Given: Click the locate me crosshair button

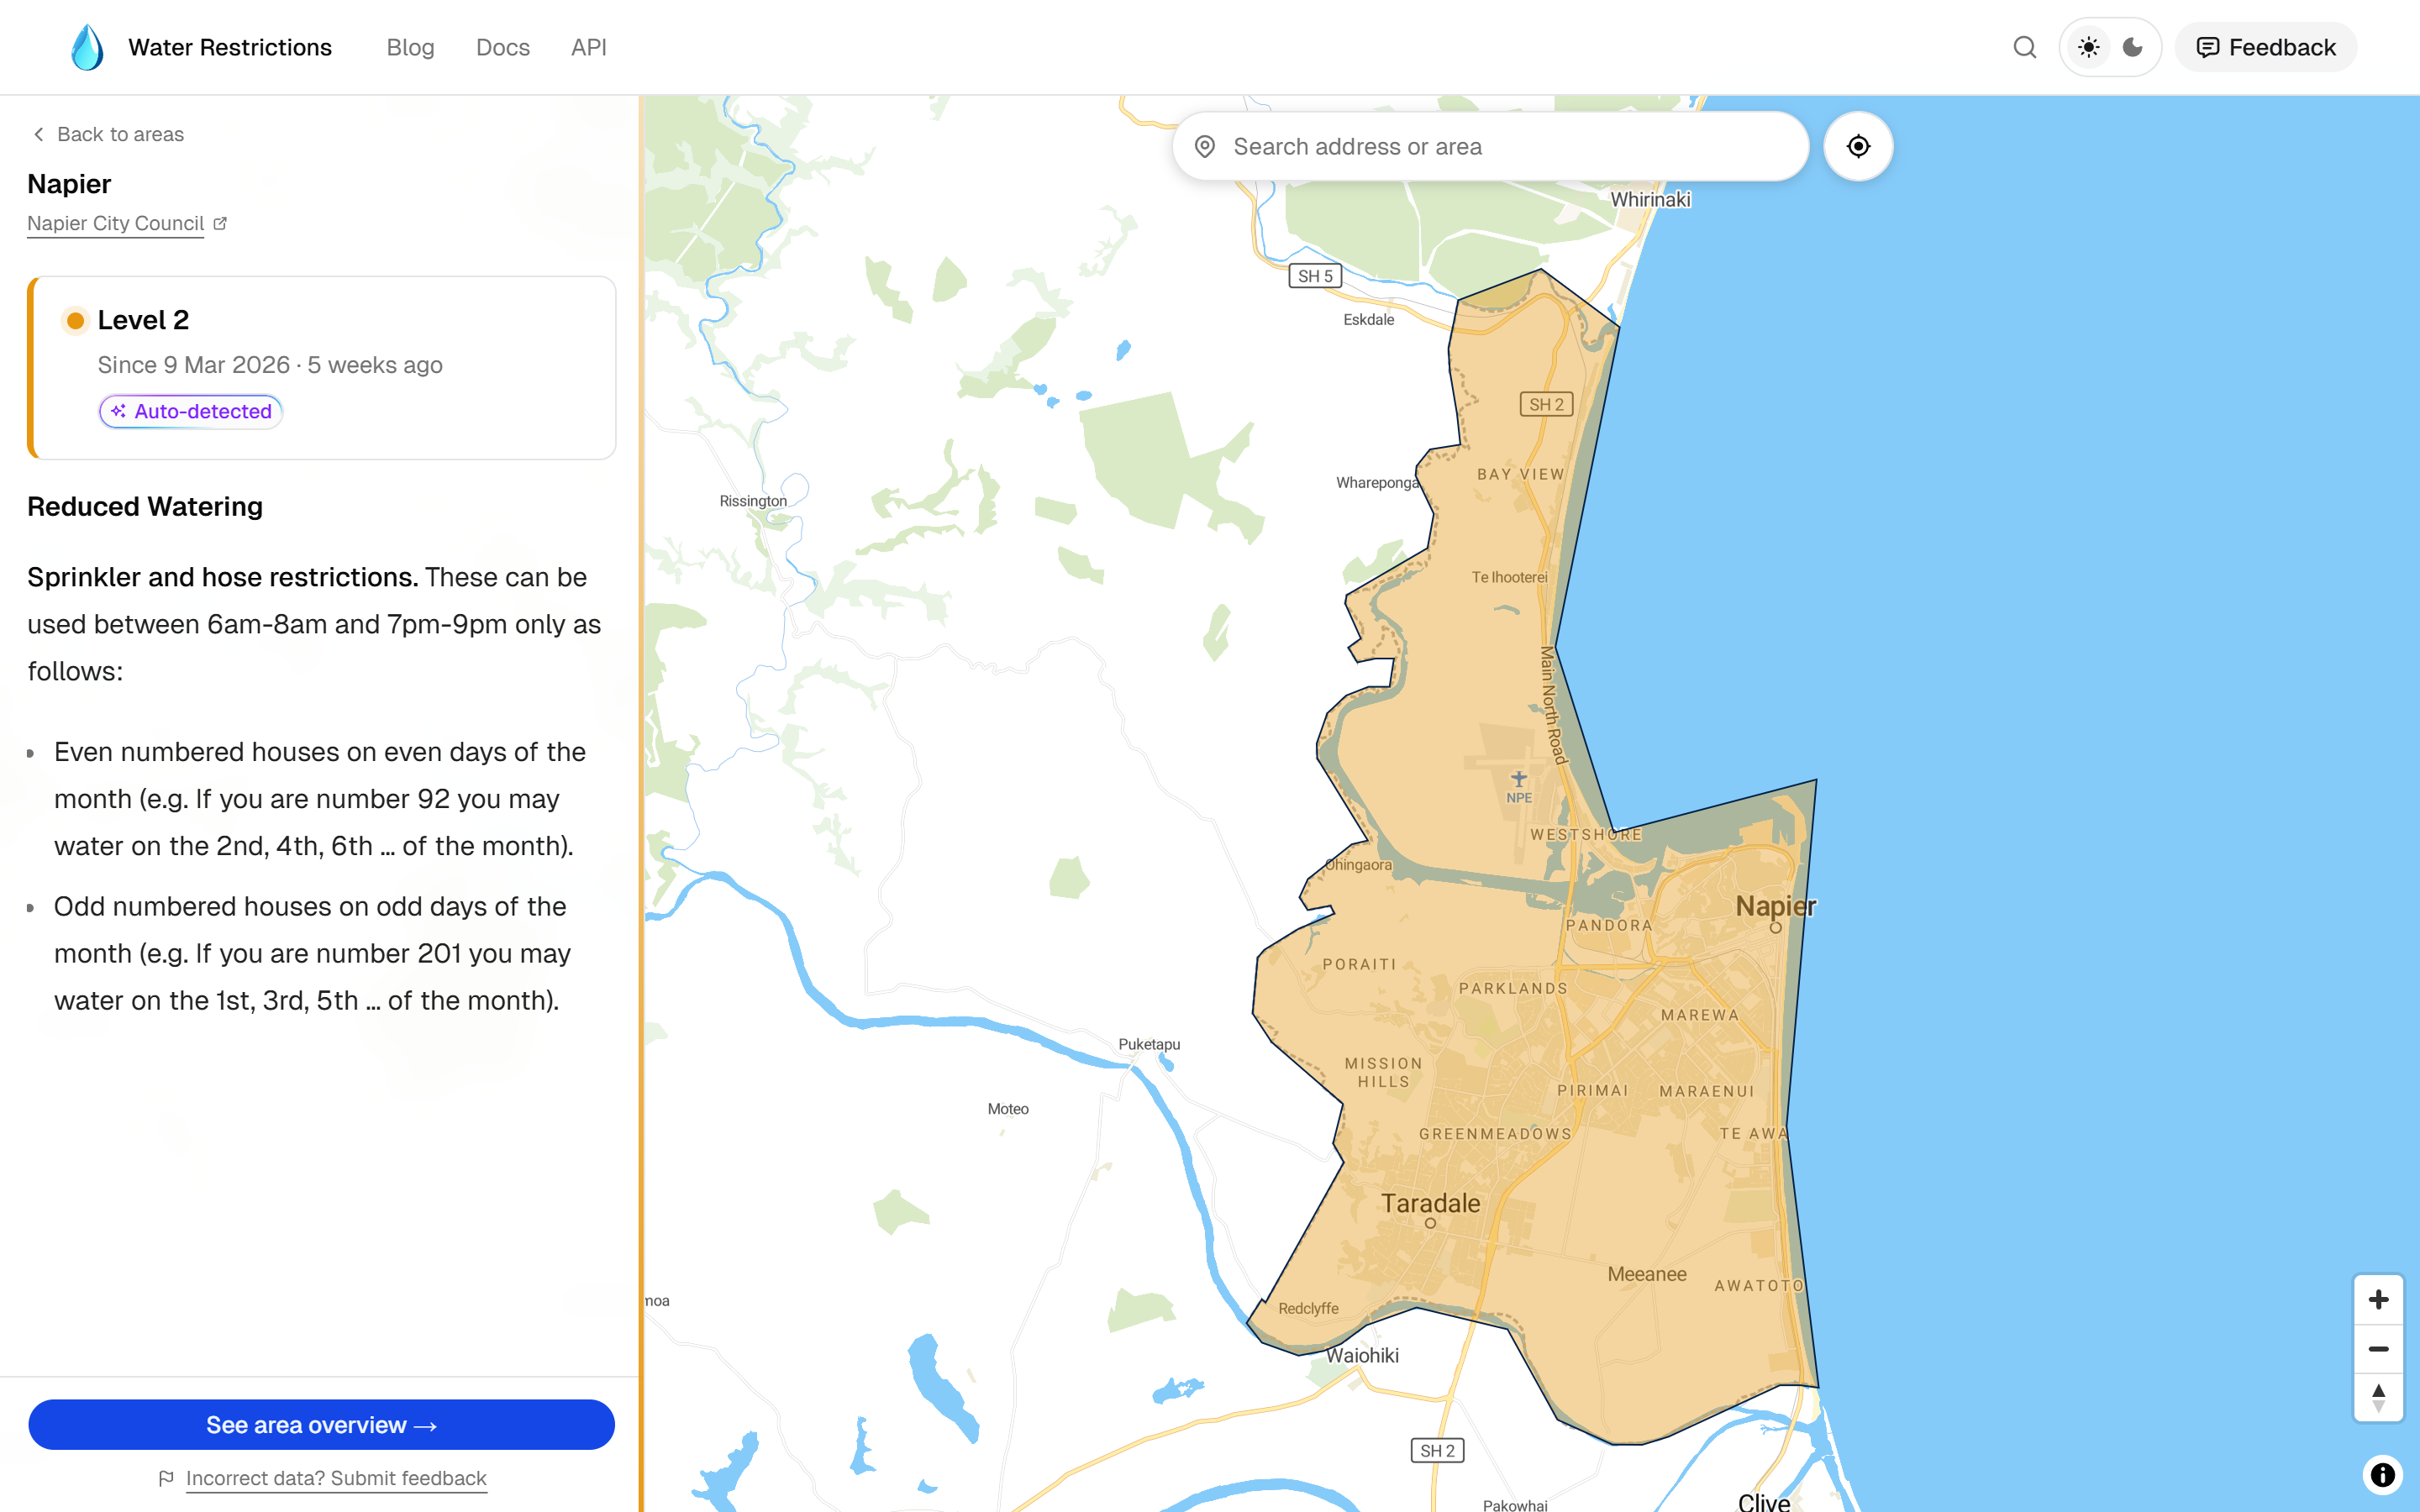Looking at the screenshot, I should click(x=1857, y=147).
